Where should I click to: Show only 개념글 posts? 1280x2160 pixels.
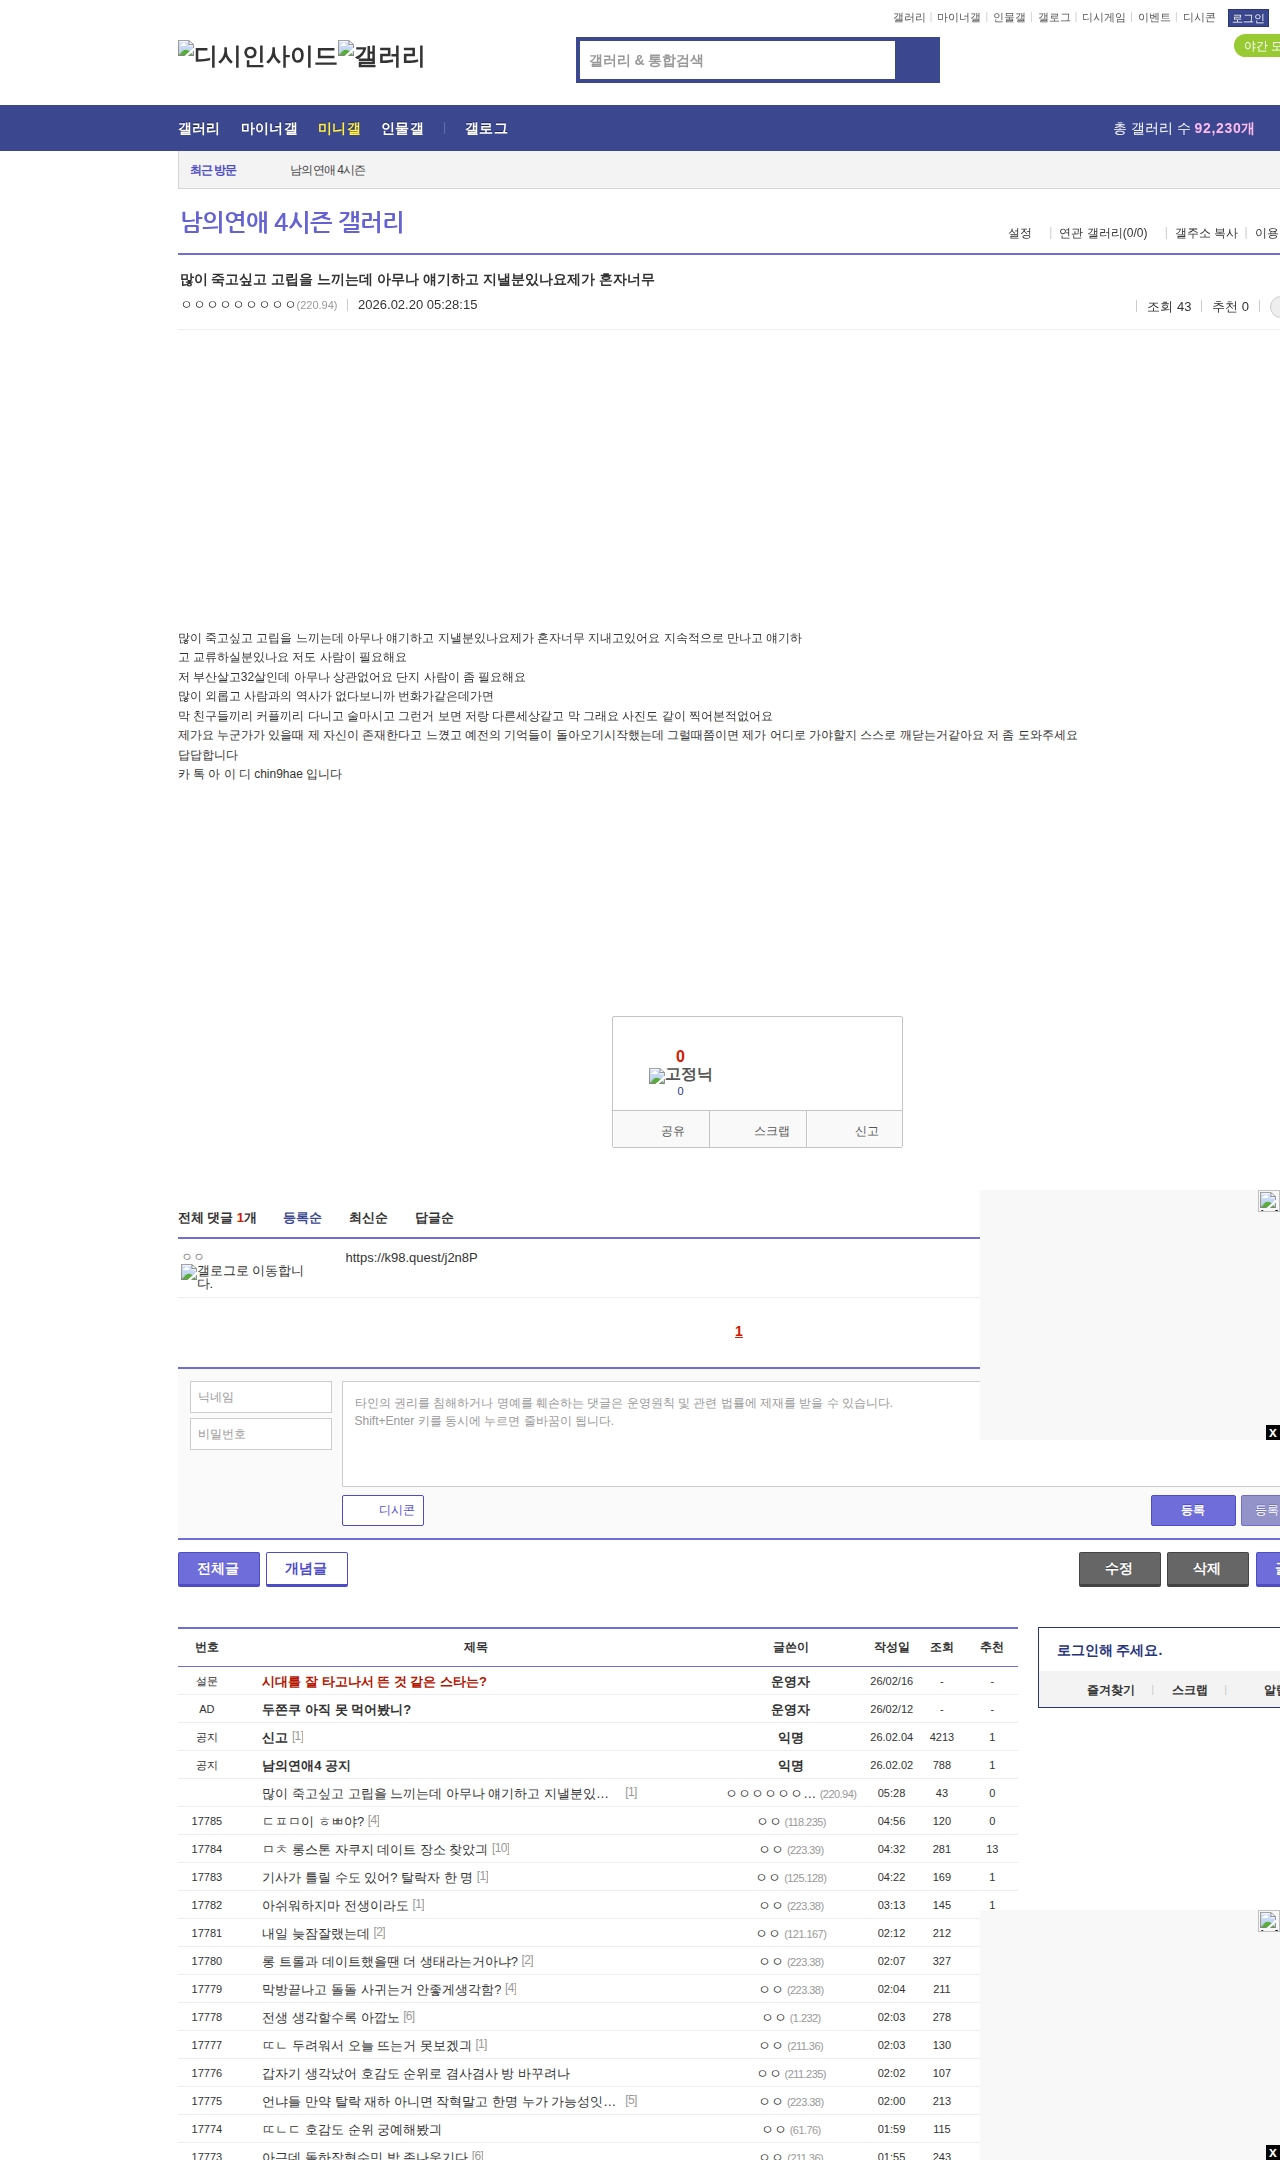click(x=306, y=1569)
